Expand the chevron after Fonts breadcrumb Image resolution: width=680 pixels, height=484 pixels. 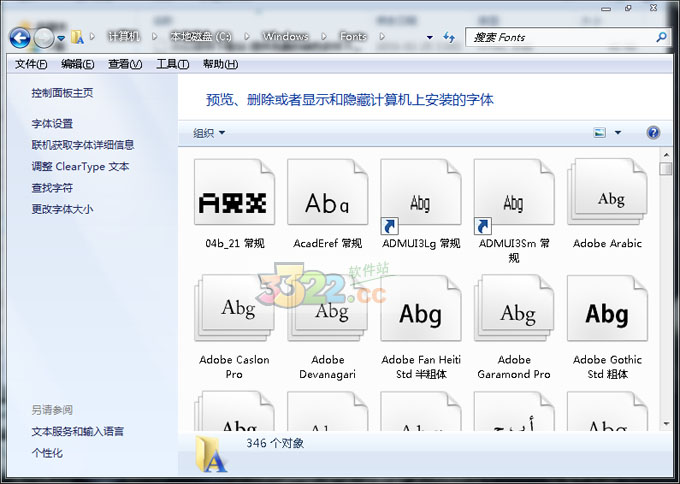coord(382,37)
